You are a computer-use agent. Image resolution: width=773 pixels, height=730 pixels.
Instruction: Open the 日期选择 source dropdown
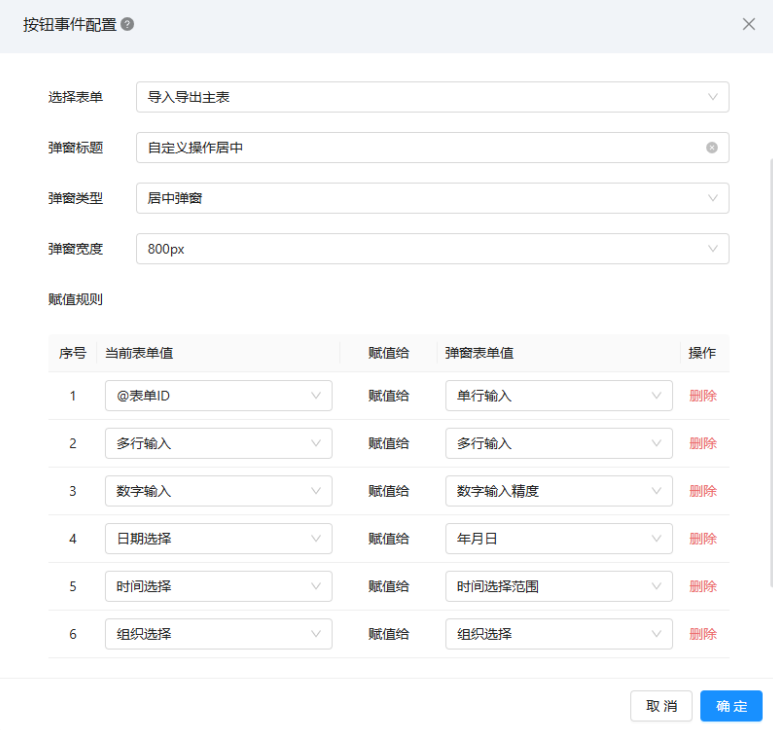coord(218,539)
